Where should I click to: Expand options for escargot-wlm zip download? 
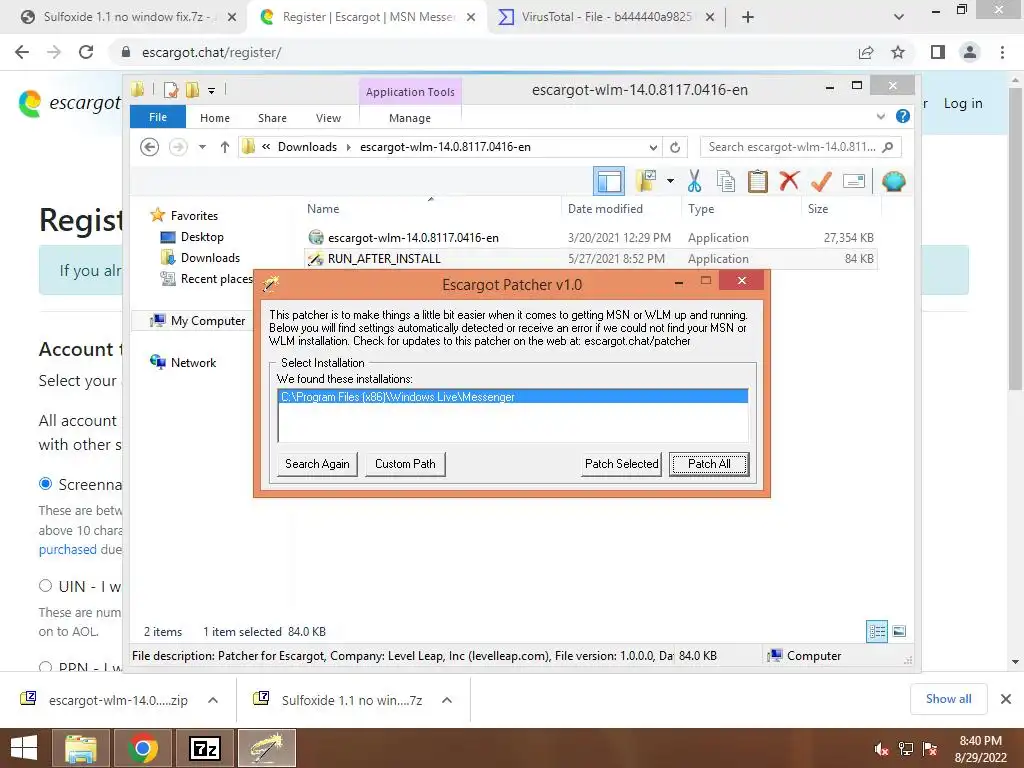(213, 700)
